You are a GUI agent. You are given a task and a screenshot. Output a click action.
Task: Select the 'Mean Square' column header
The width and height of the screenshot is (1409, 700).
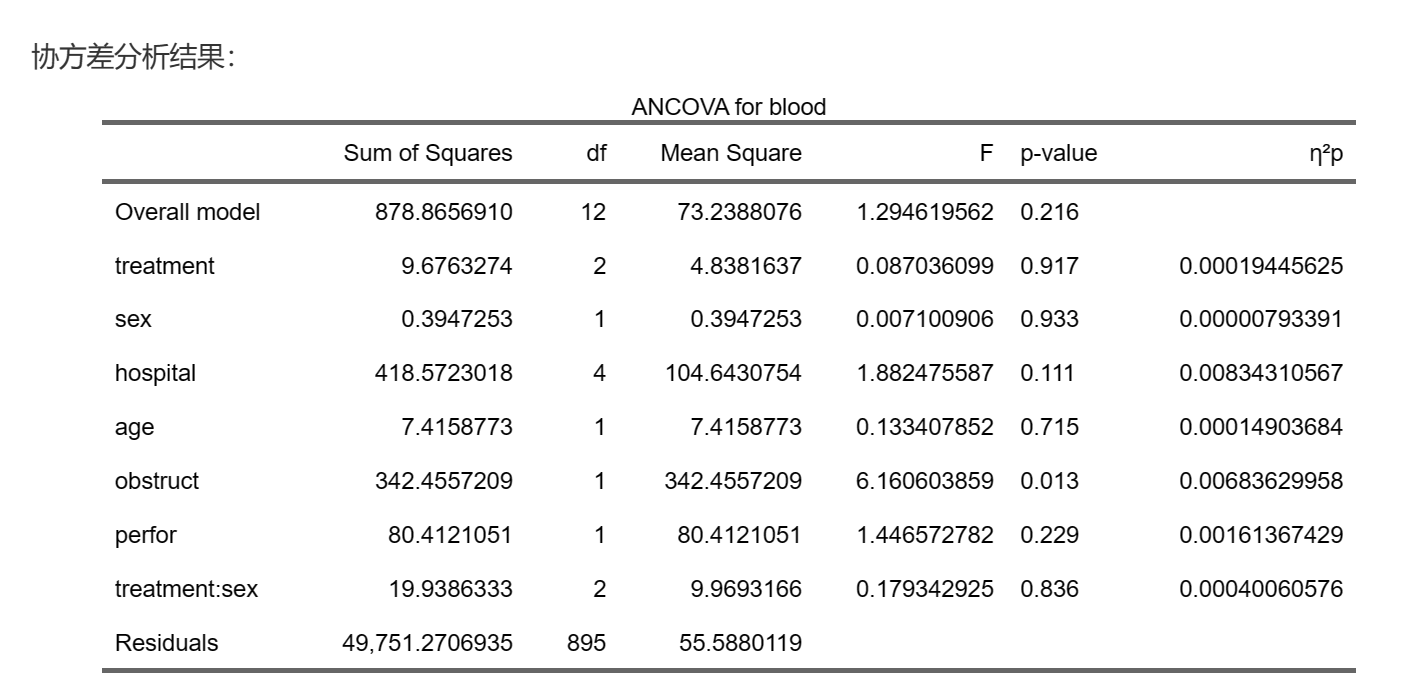coord(730,153)
